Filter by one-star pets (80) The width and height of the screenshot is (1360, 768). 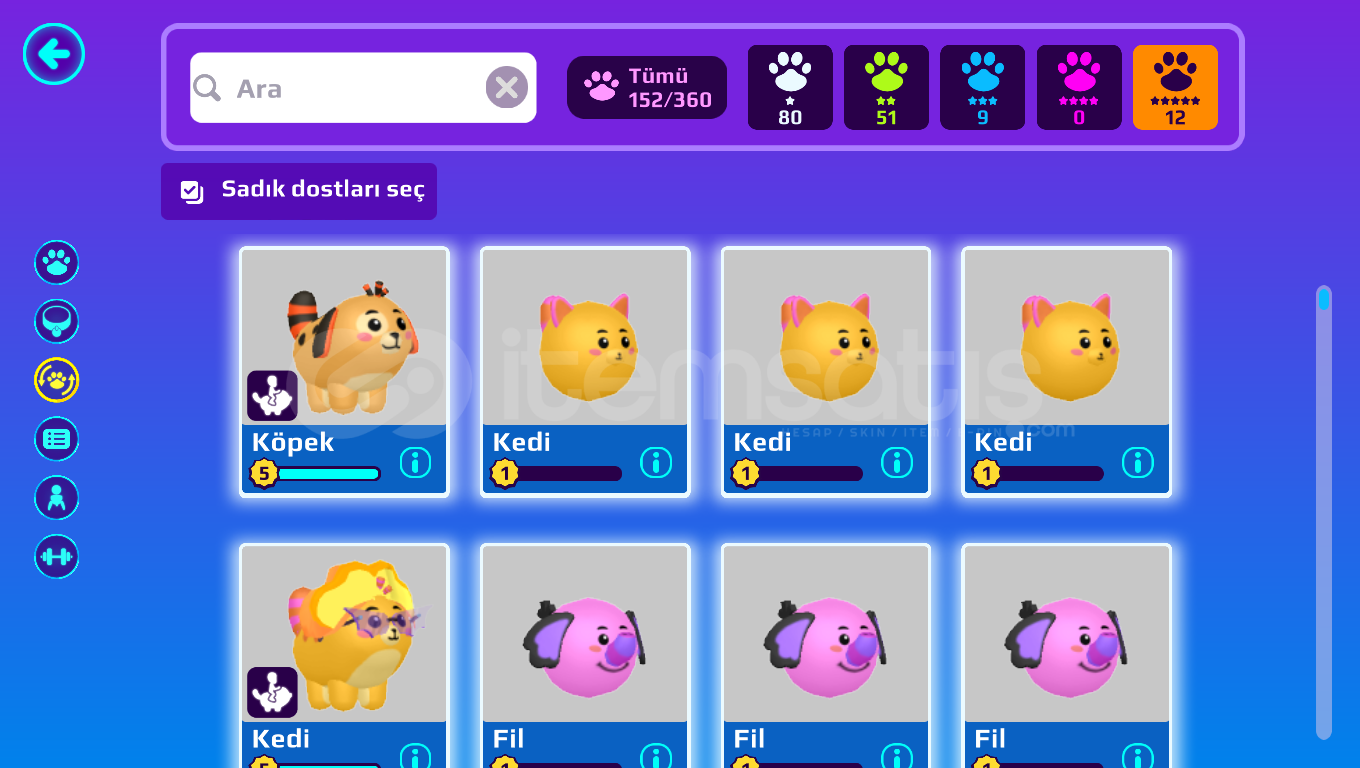pyautogui.click(x=790, y=88)
